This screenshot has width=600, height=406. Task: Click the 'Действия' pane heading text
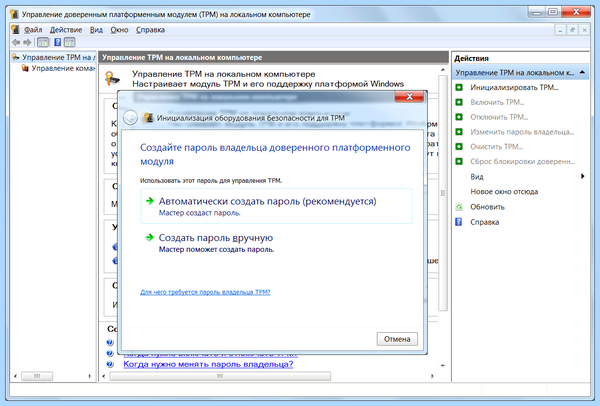pos(471,59)
